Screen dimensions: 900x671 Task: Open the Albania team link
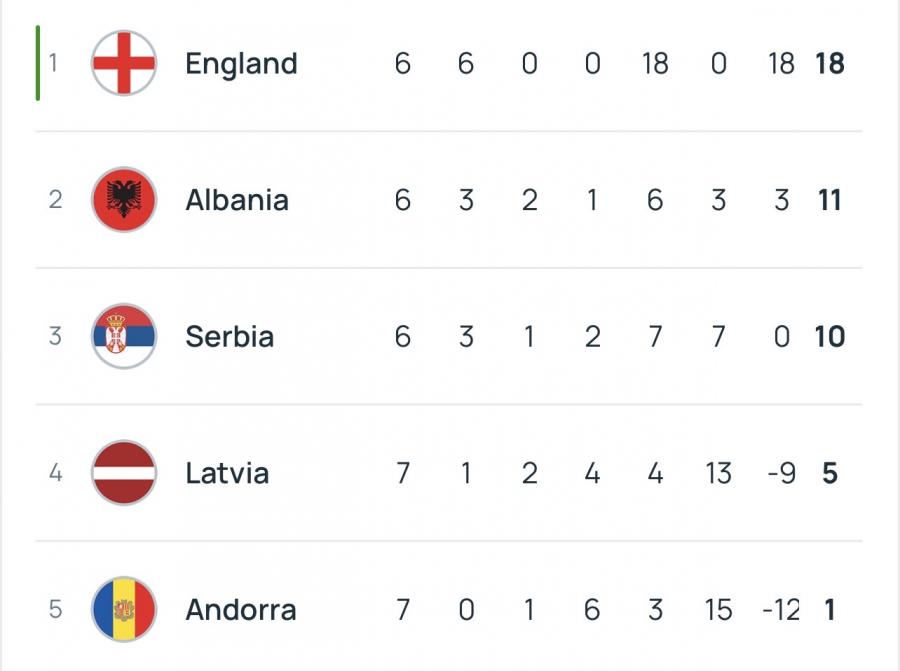(x=237, y=200)
